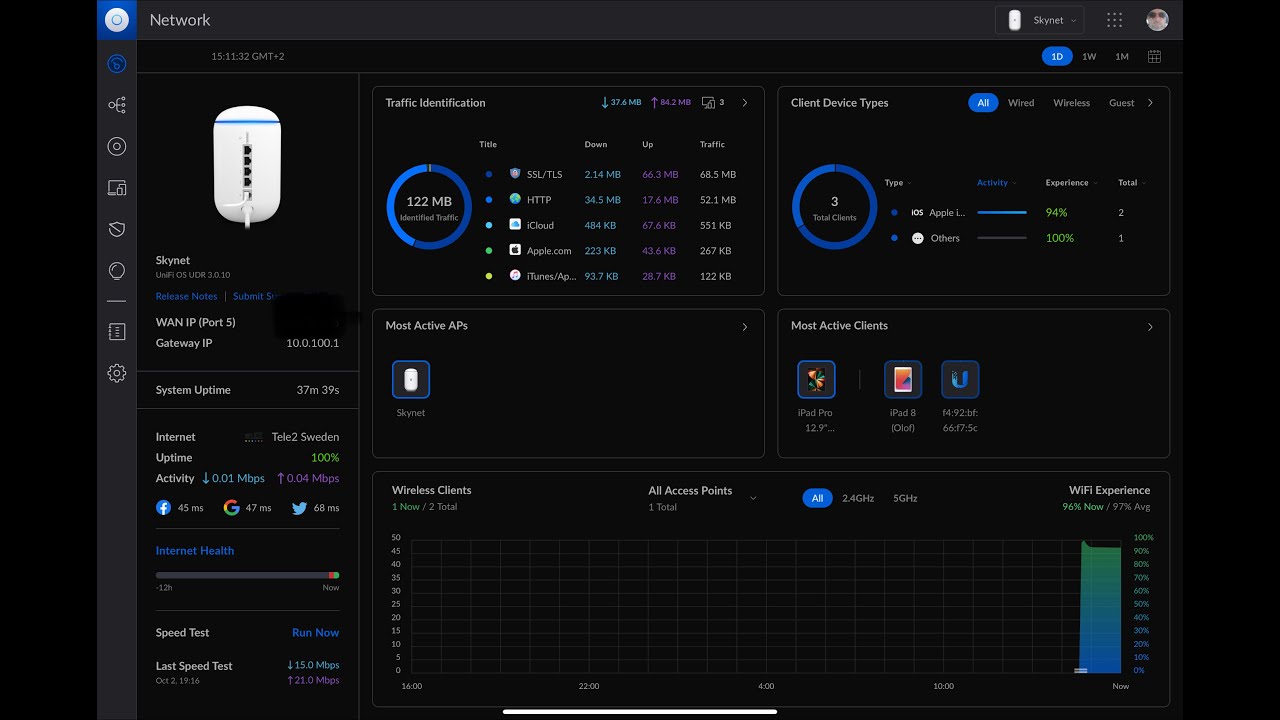Image resolution: width=1280 pixels, height=720 pixels.
Task: Click the Google latency icon
Action: point(231,508)
